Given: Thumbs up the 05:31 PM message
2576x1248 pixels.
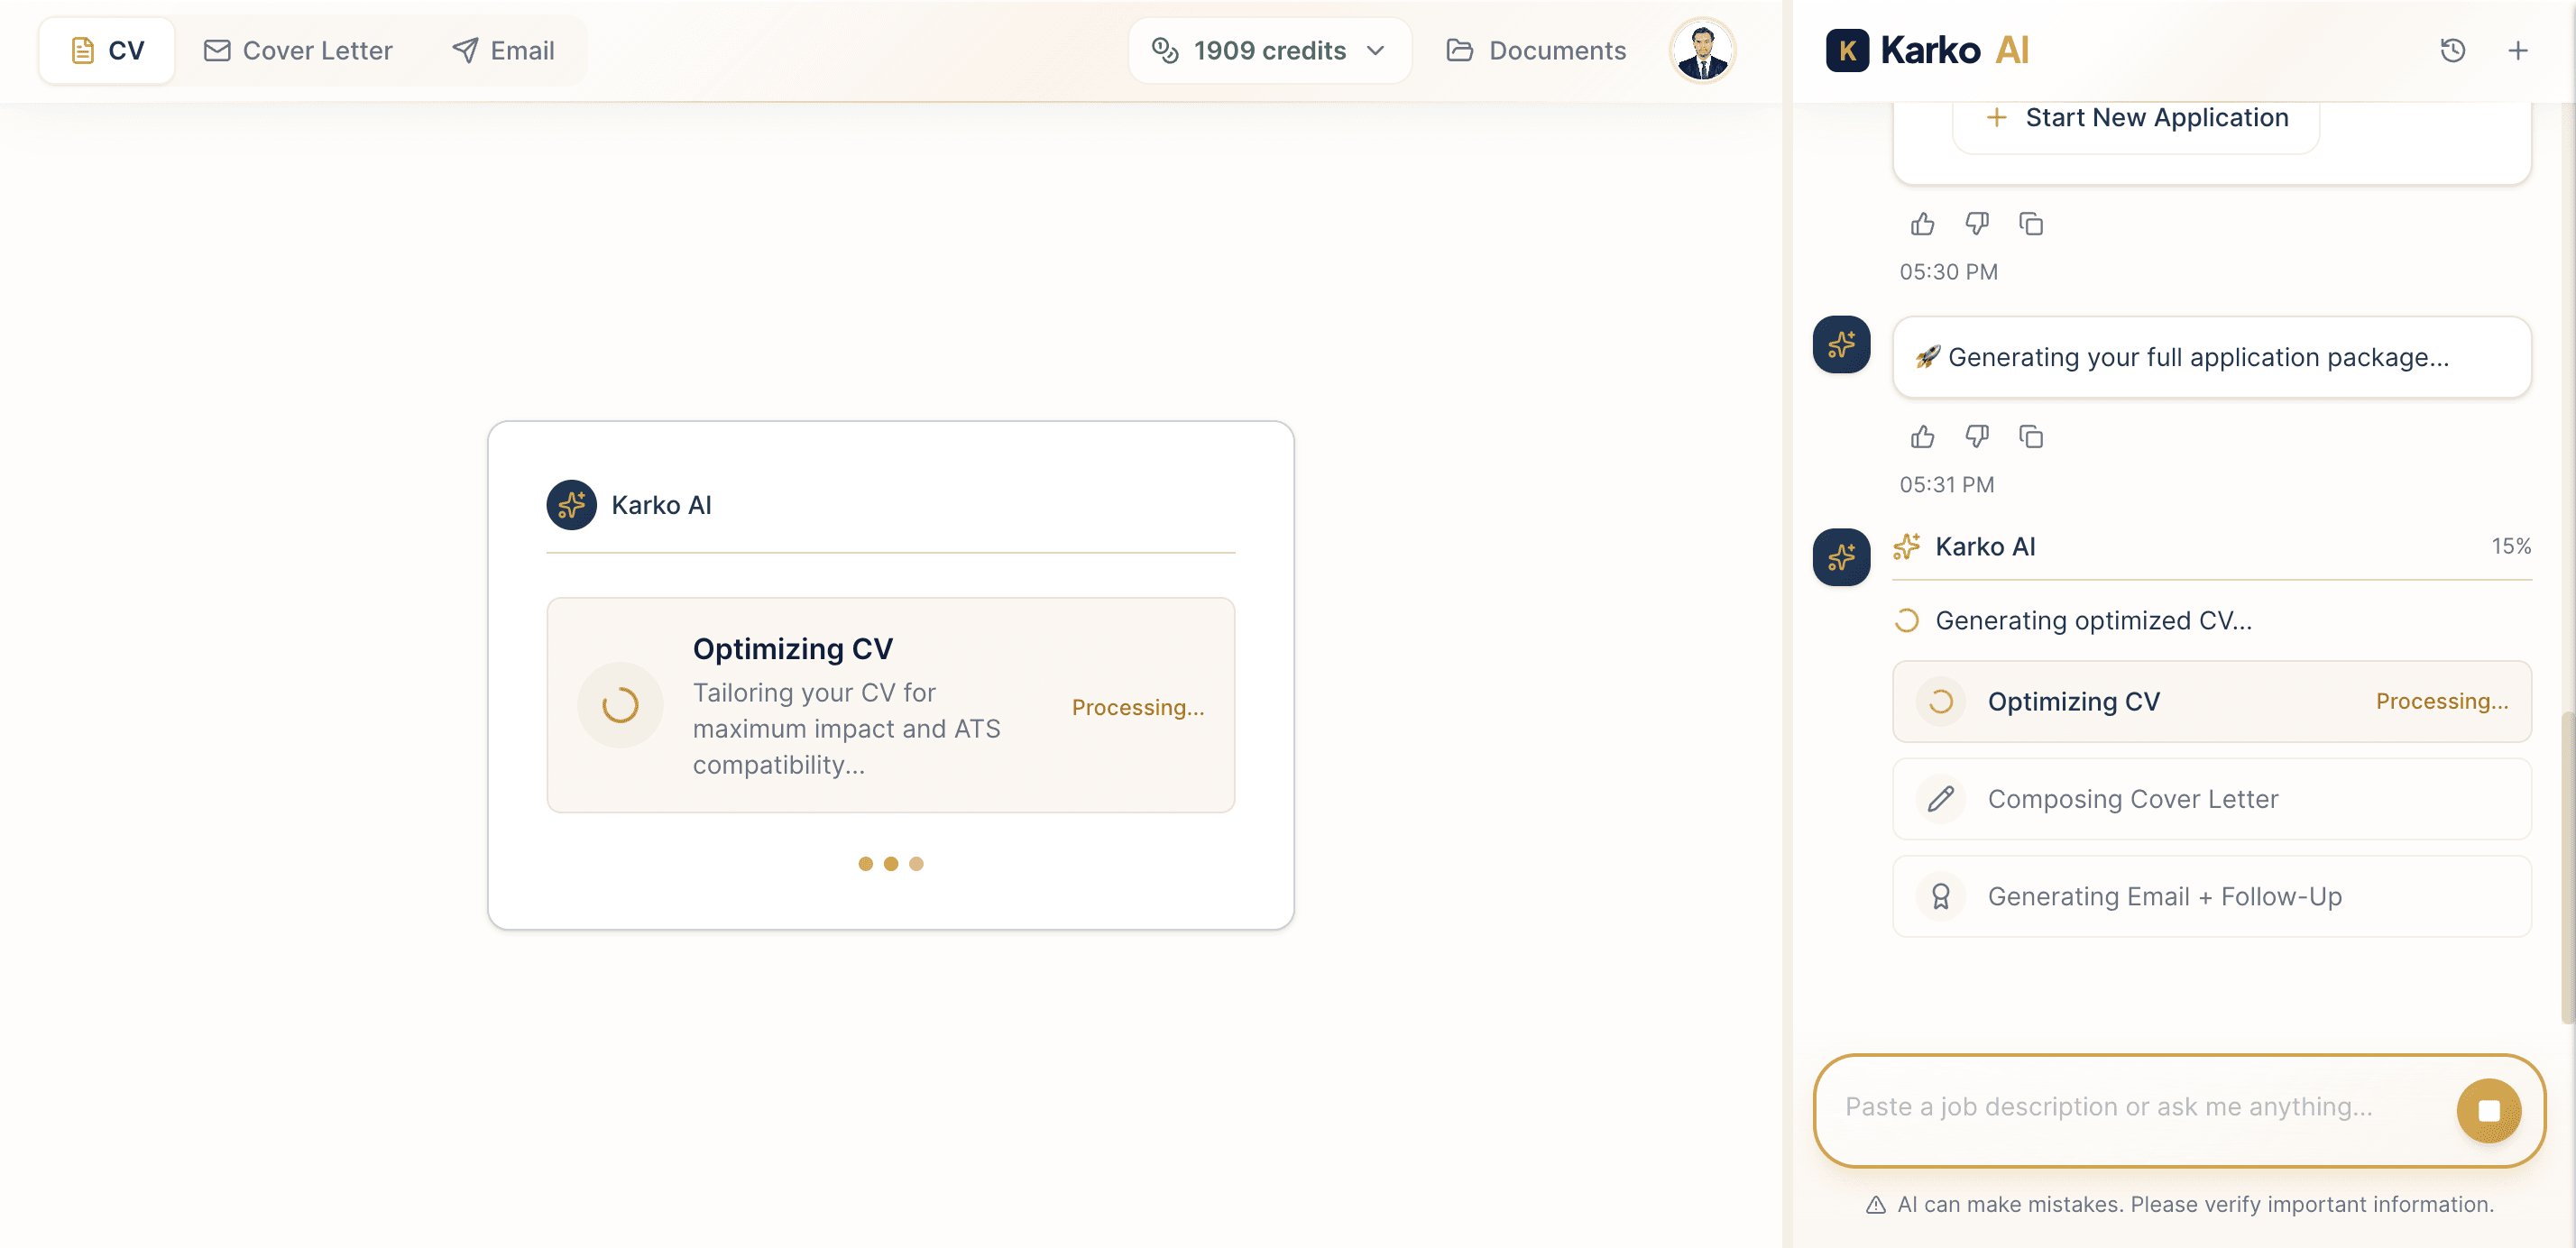Looking at the screenshot, I should (1922, 436).
